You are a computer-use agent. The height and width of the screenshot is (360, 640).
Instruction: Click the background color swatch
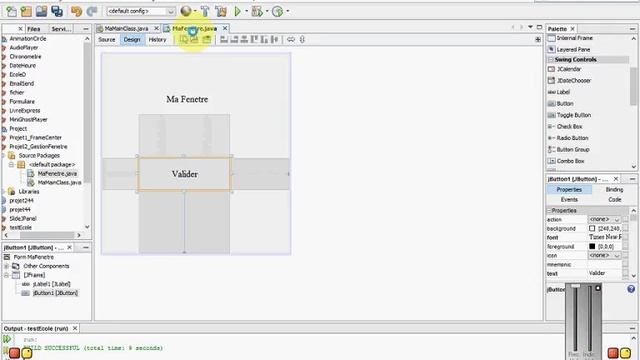(592, 229)
